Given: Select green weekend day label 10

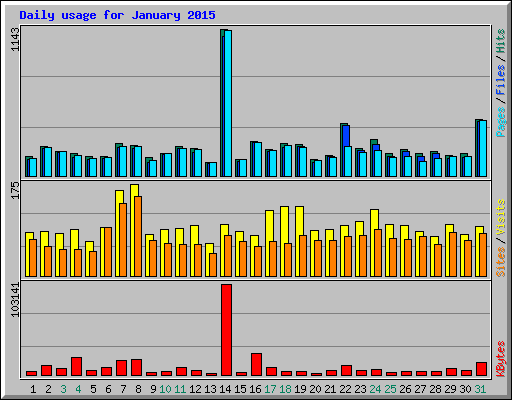Looking at the screenshot, I should pyautogui.click(x=165, y=389).
